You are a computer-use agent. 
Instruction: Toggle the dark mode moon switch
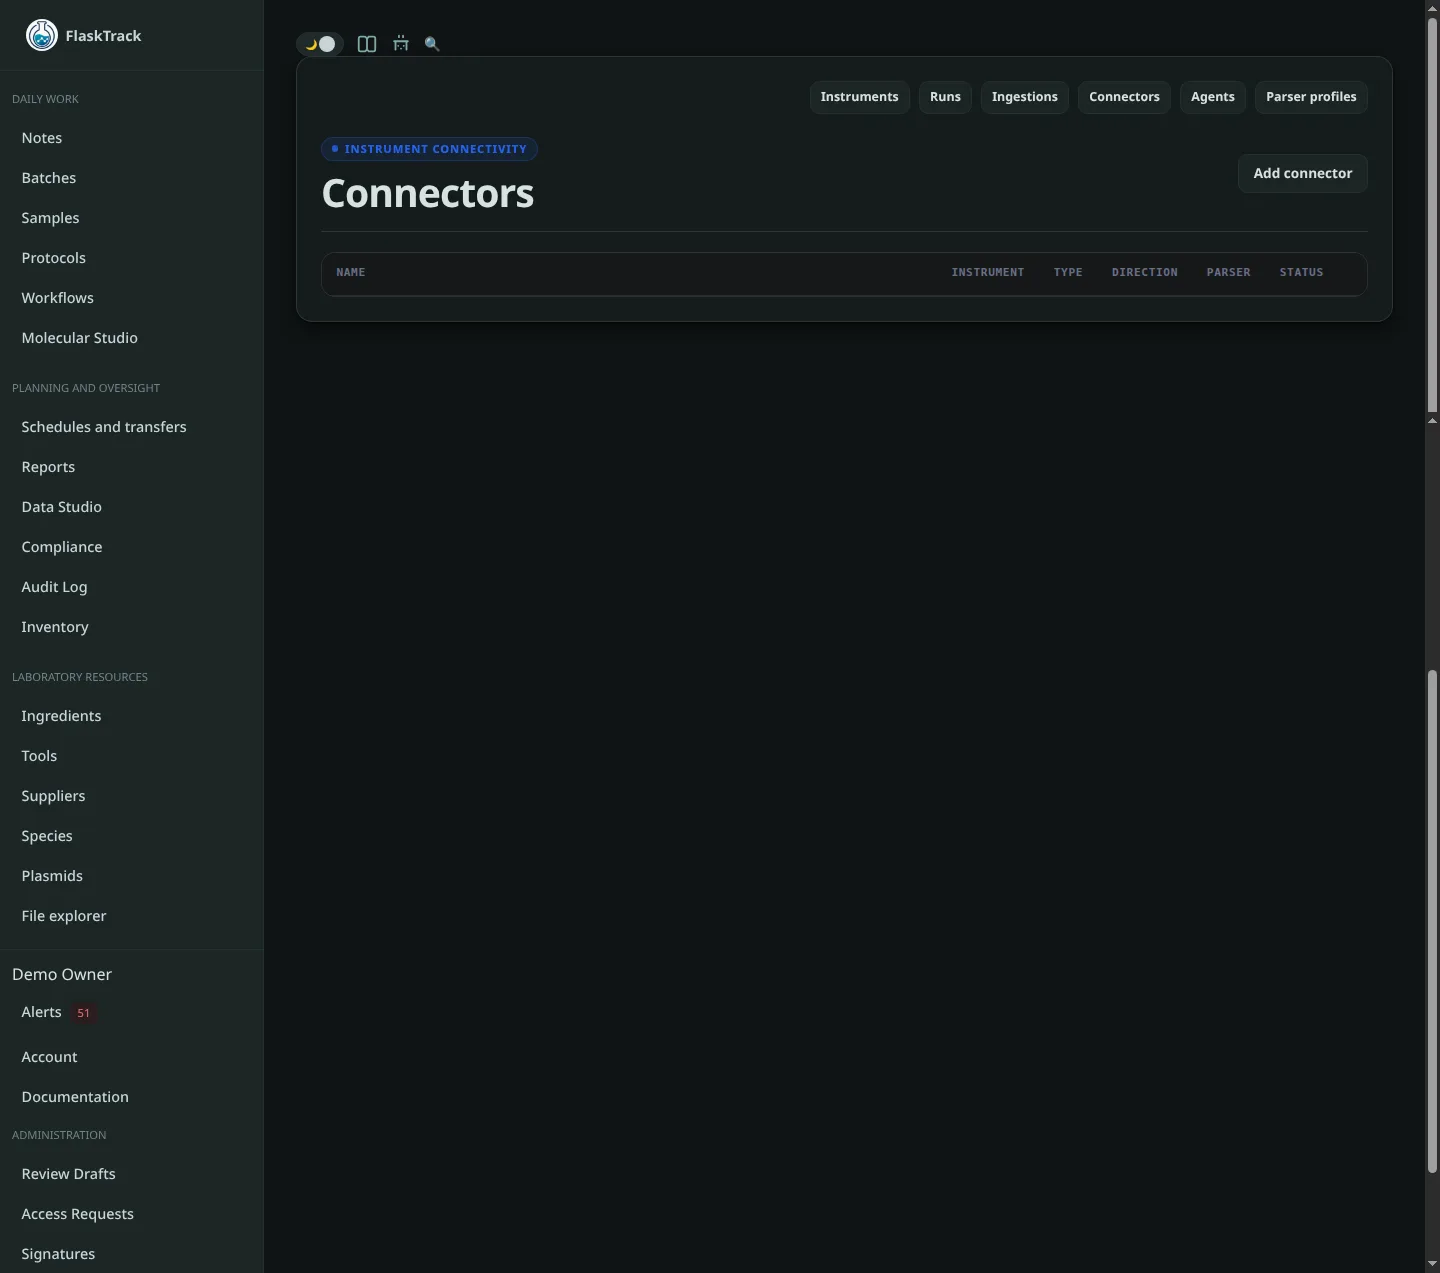click(320, 44)
